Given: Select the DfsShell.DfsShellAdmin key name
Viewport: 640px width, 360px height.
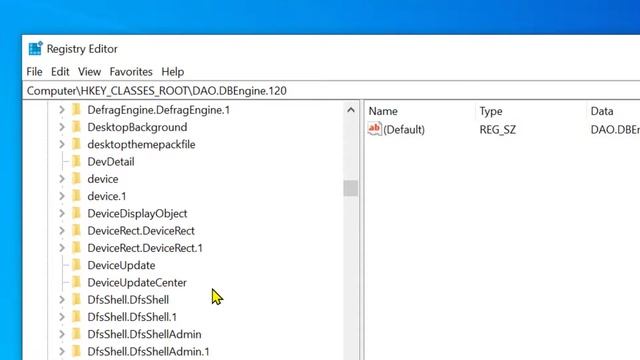Looking at the screenshot, I should click(144, 334).
